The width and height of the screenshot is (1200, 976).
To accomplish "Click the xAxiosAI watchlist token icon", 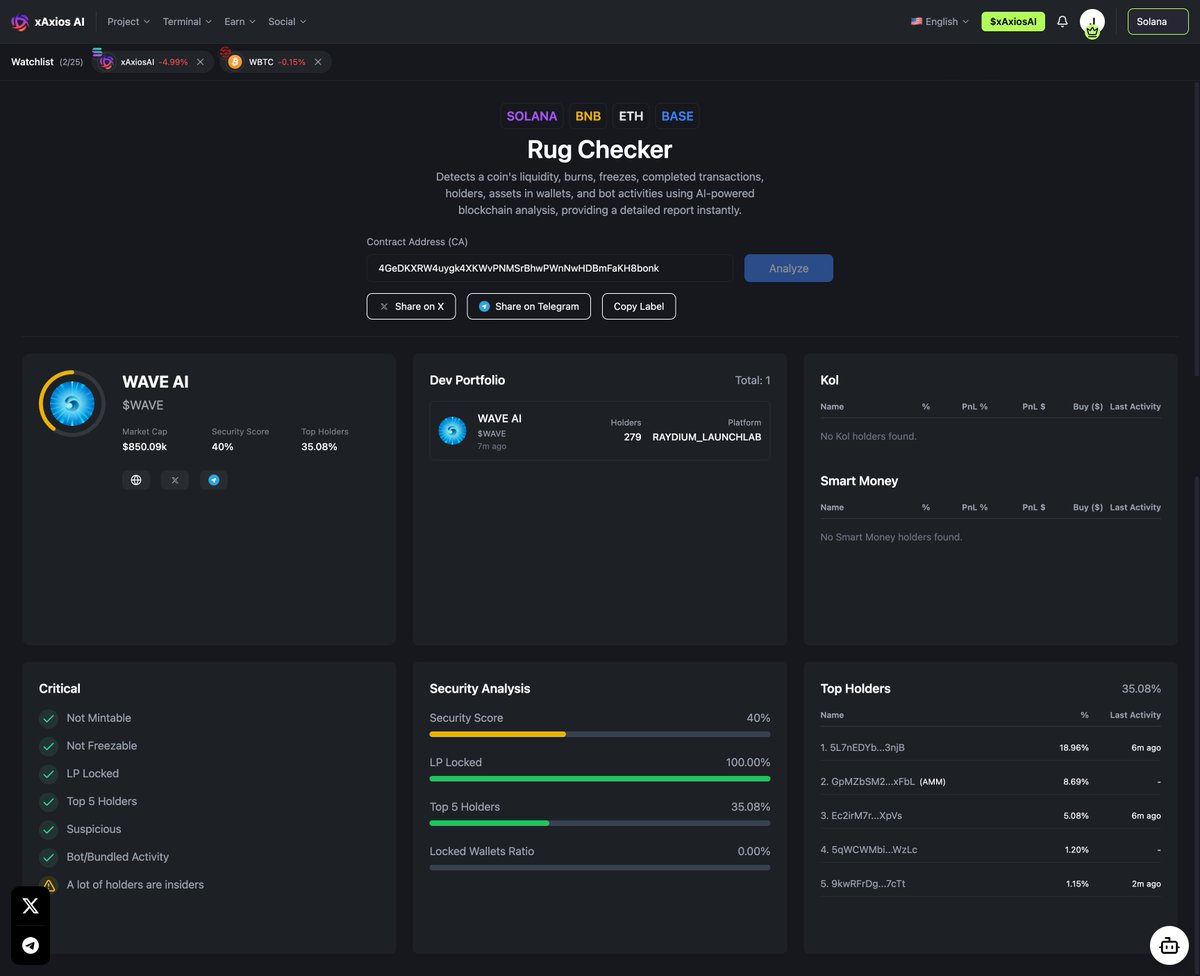I will pos(106,62).
